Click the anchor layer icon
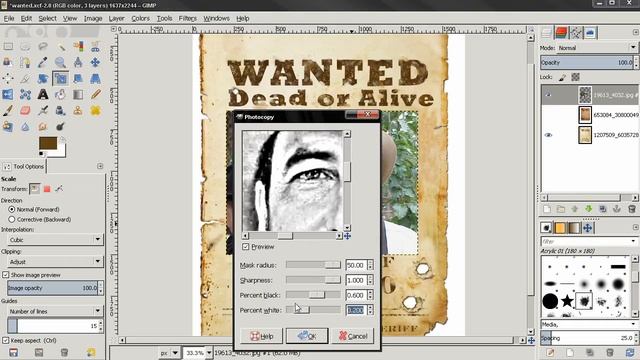Viewport: 640px width, 360px height. click(617, 209)
